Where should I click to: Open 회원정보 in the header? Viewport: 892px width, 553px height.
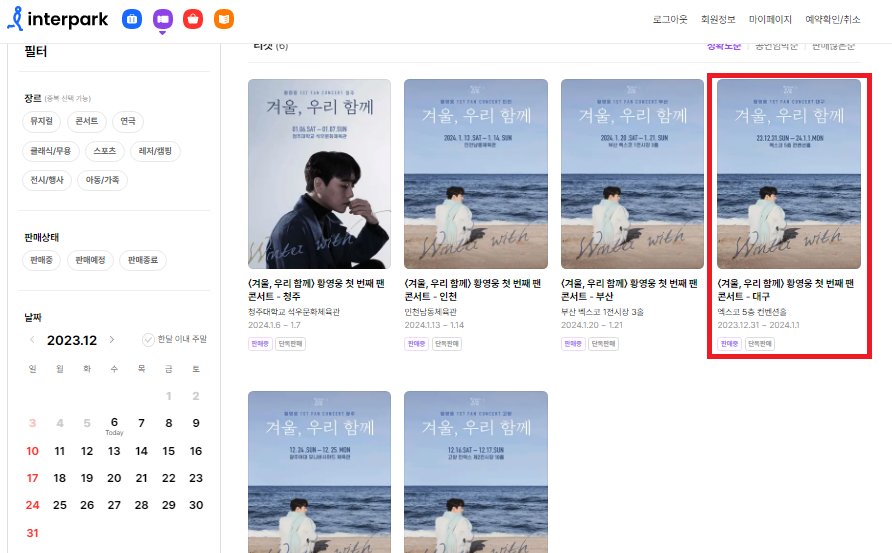pos(718,19)
